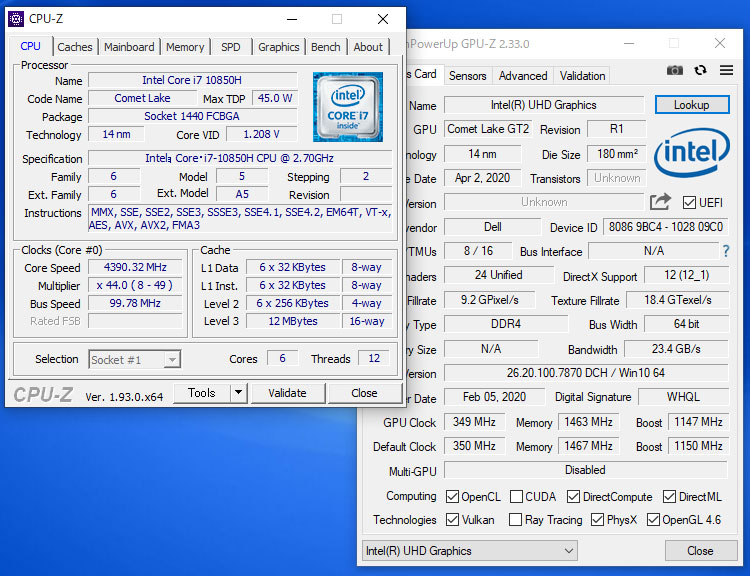
Task: Click the GPU-Z screenshot camera icon
Action: 674,71
